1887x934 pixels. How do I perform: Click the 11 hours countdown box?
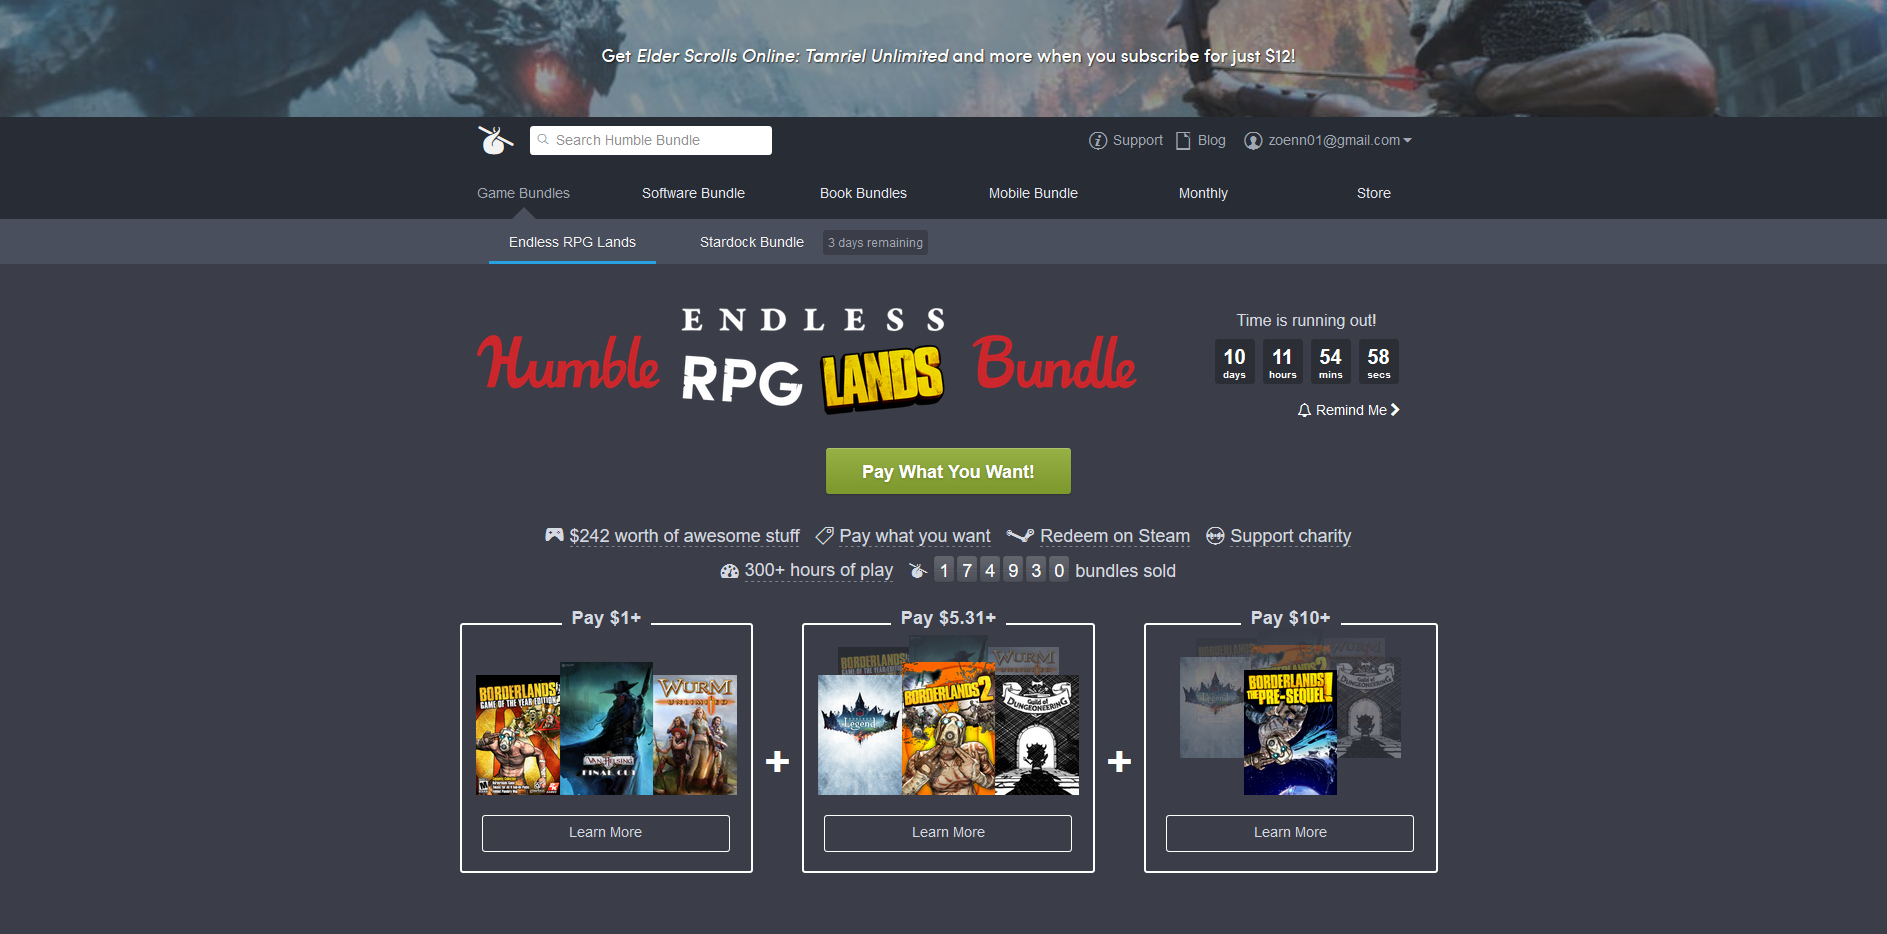(1282, 362)
